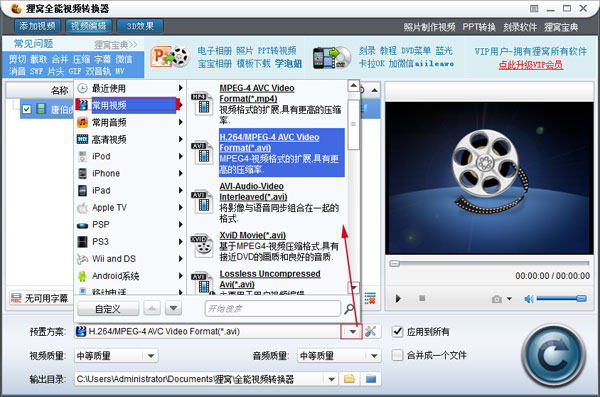Enable the 合并成一个文件 checkbox
Image resolution: width=600 pixels, height=397 pixels.
click(x=398, y=355)
